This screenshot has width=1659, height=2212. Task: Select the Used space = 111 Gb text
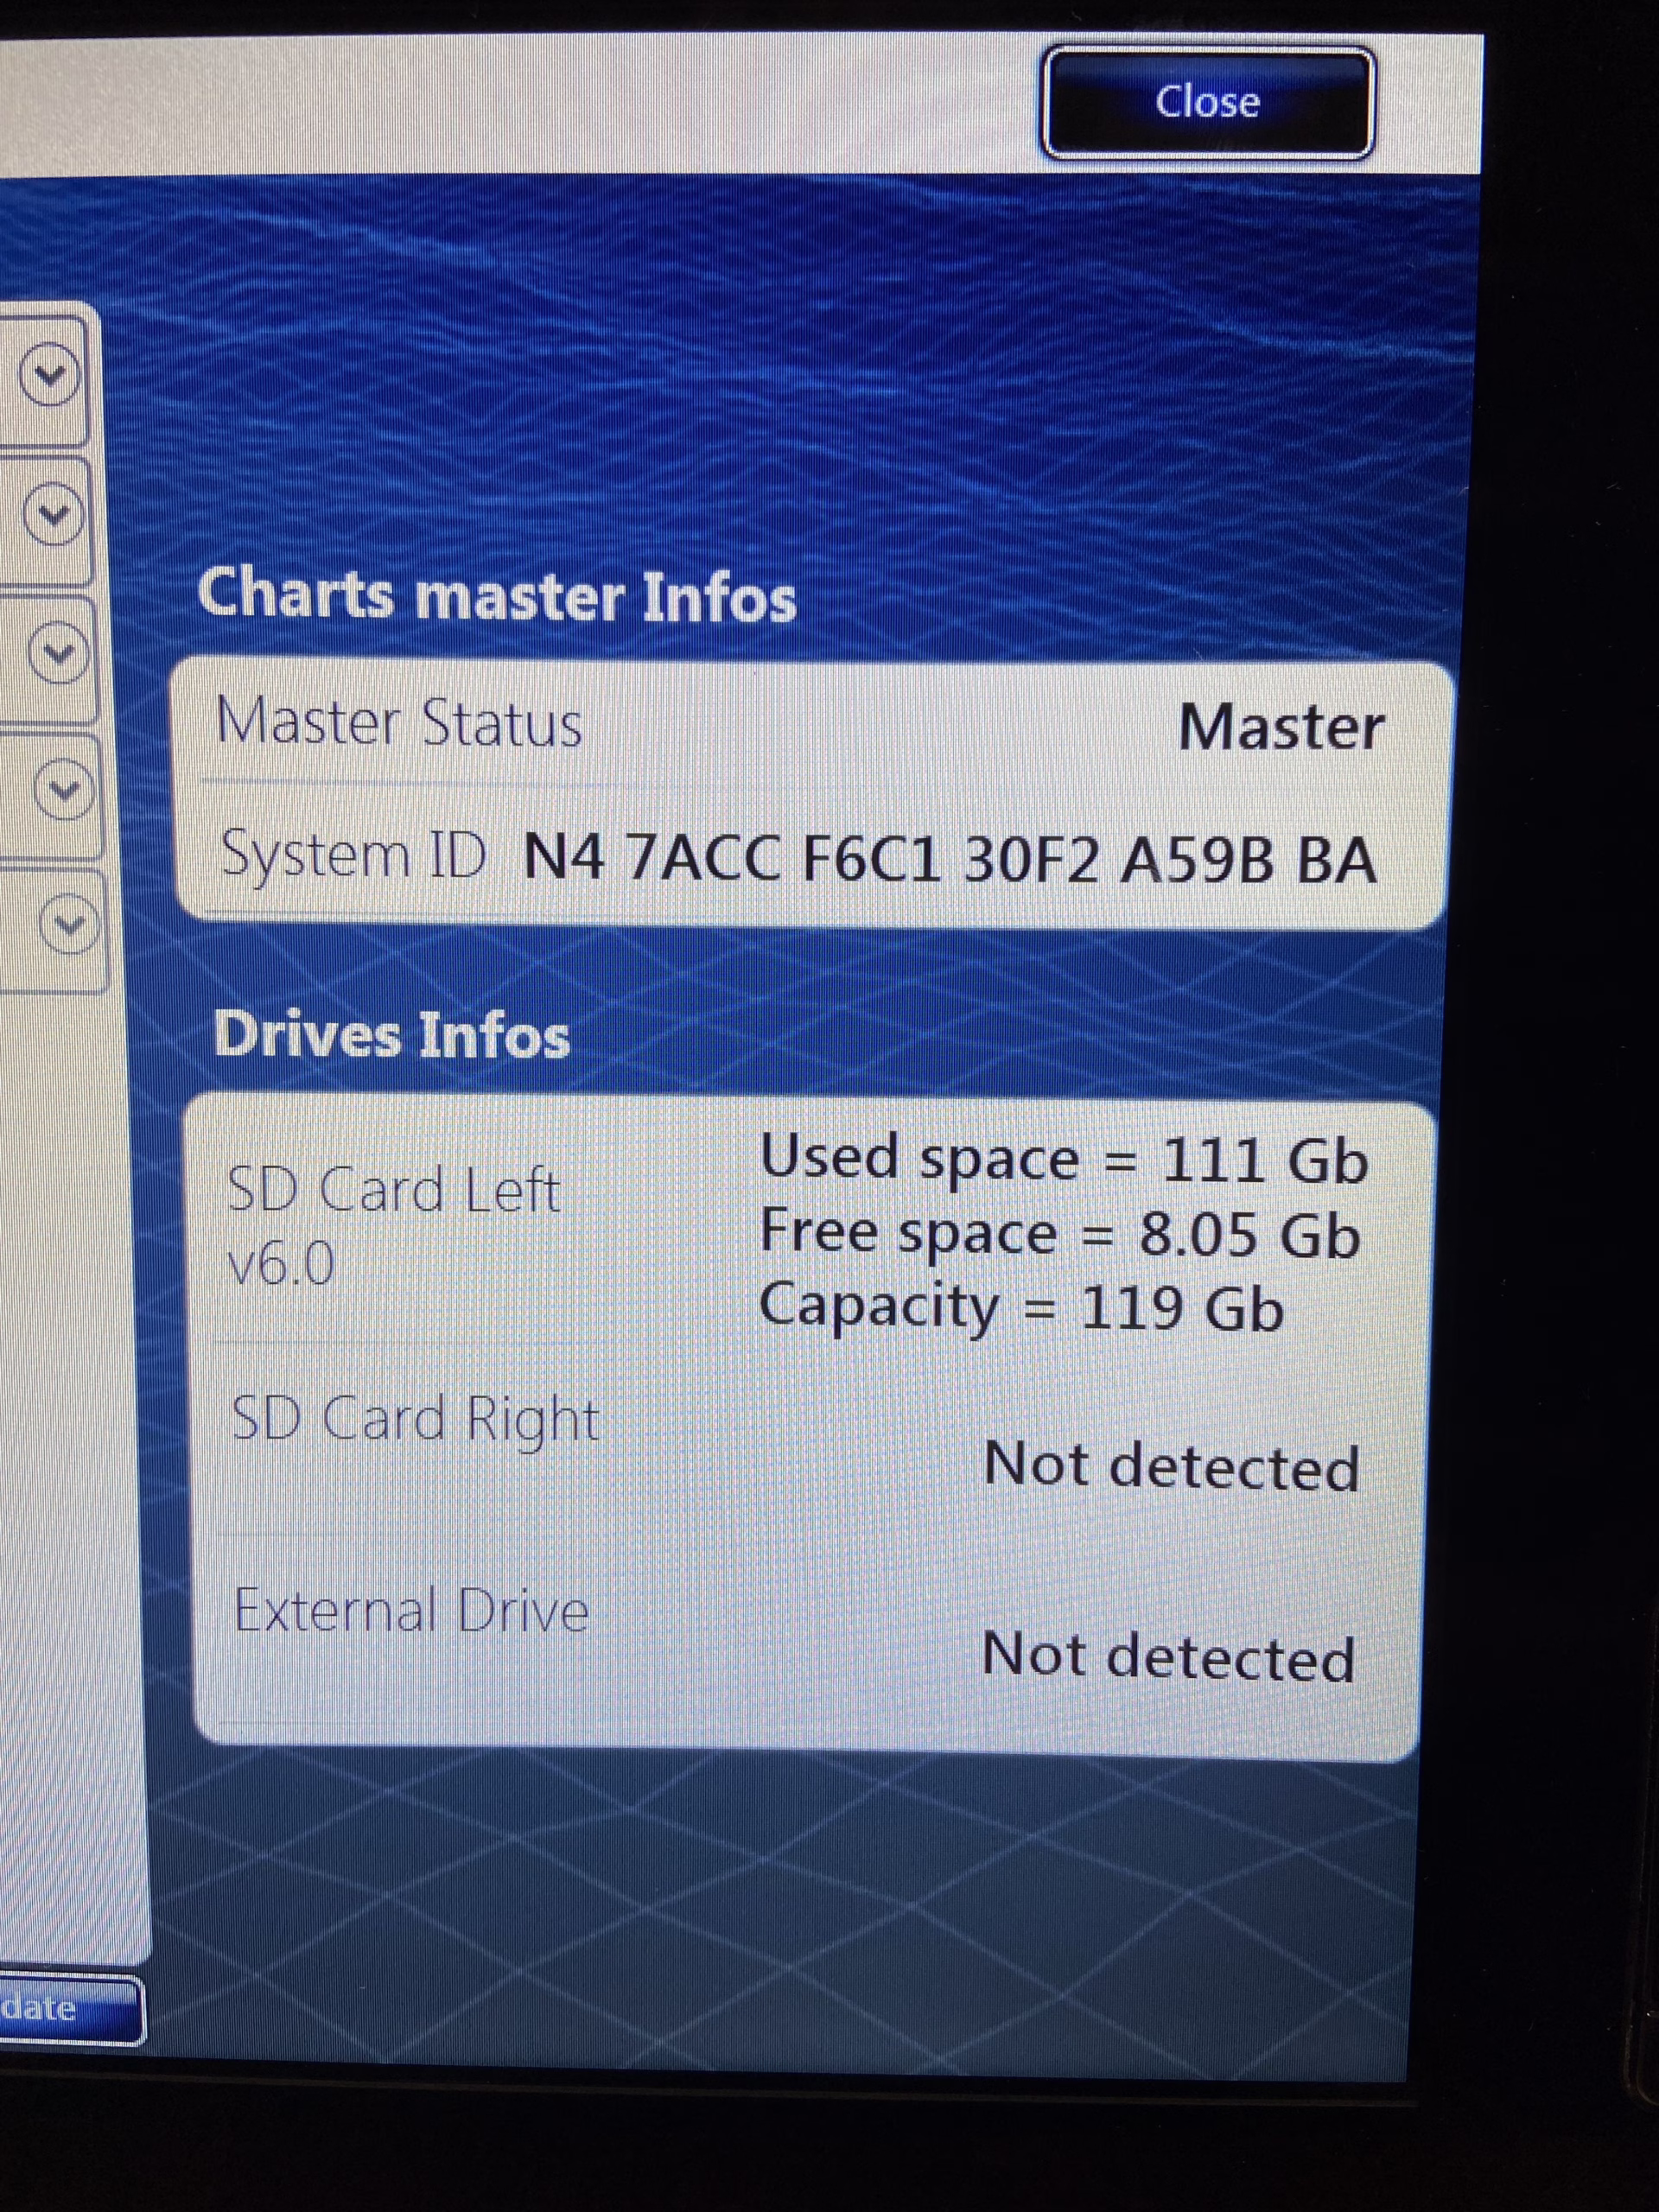1064,1160
